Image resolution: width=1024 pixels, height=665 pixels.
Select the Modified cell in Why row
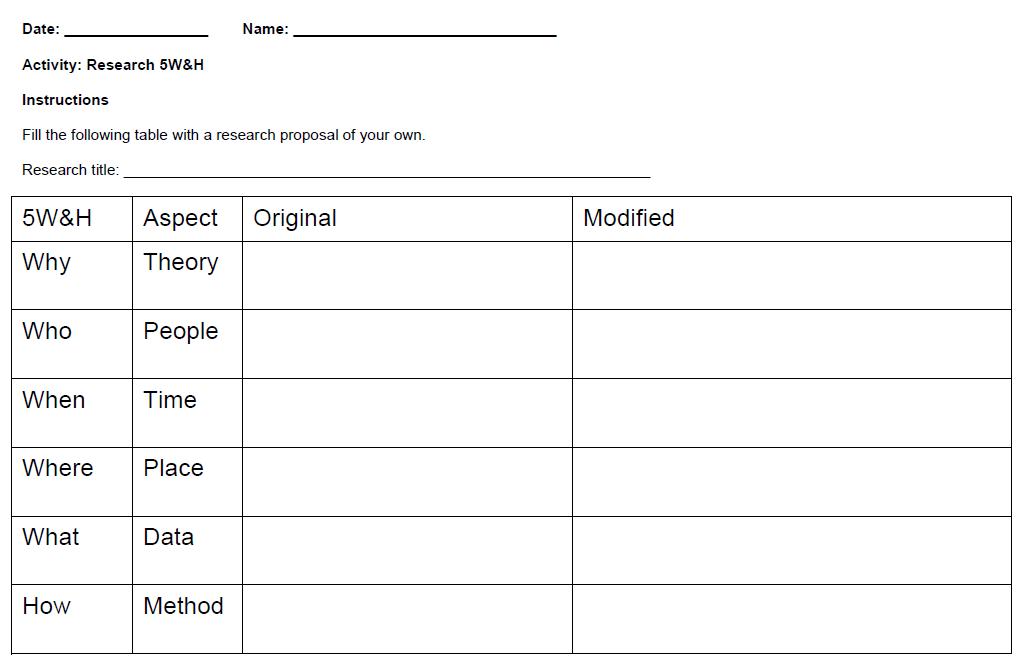[x=791, y=275]
